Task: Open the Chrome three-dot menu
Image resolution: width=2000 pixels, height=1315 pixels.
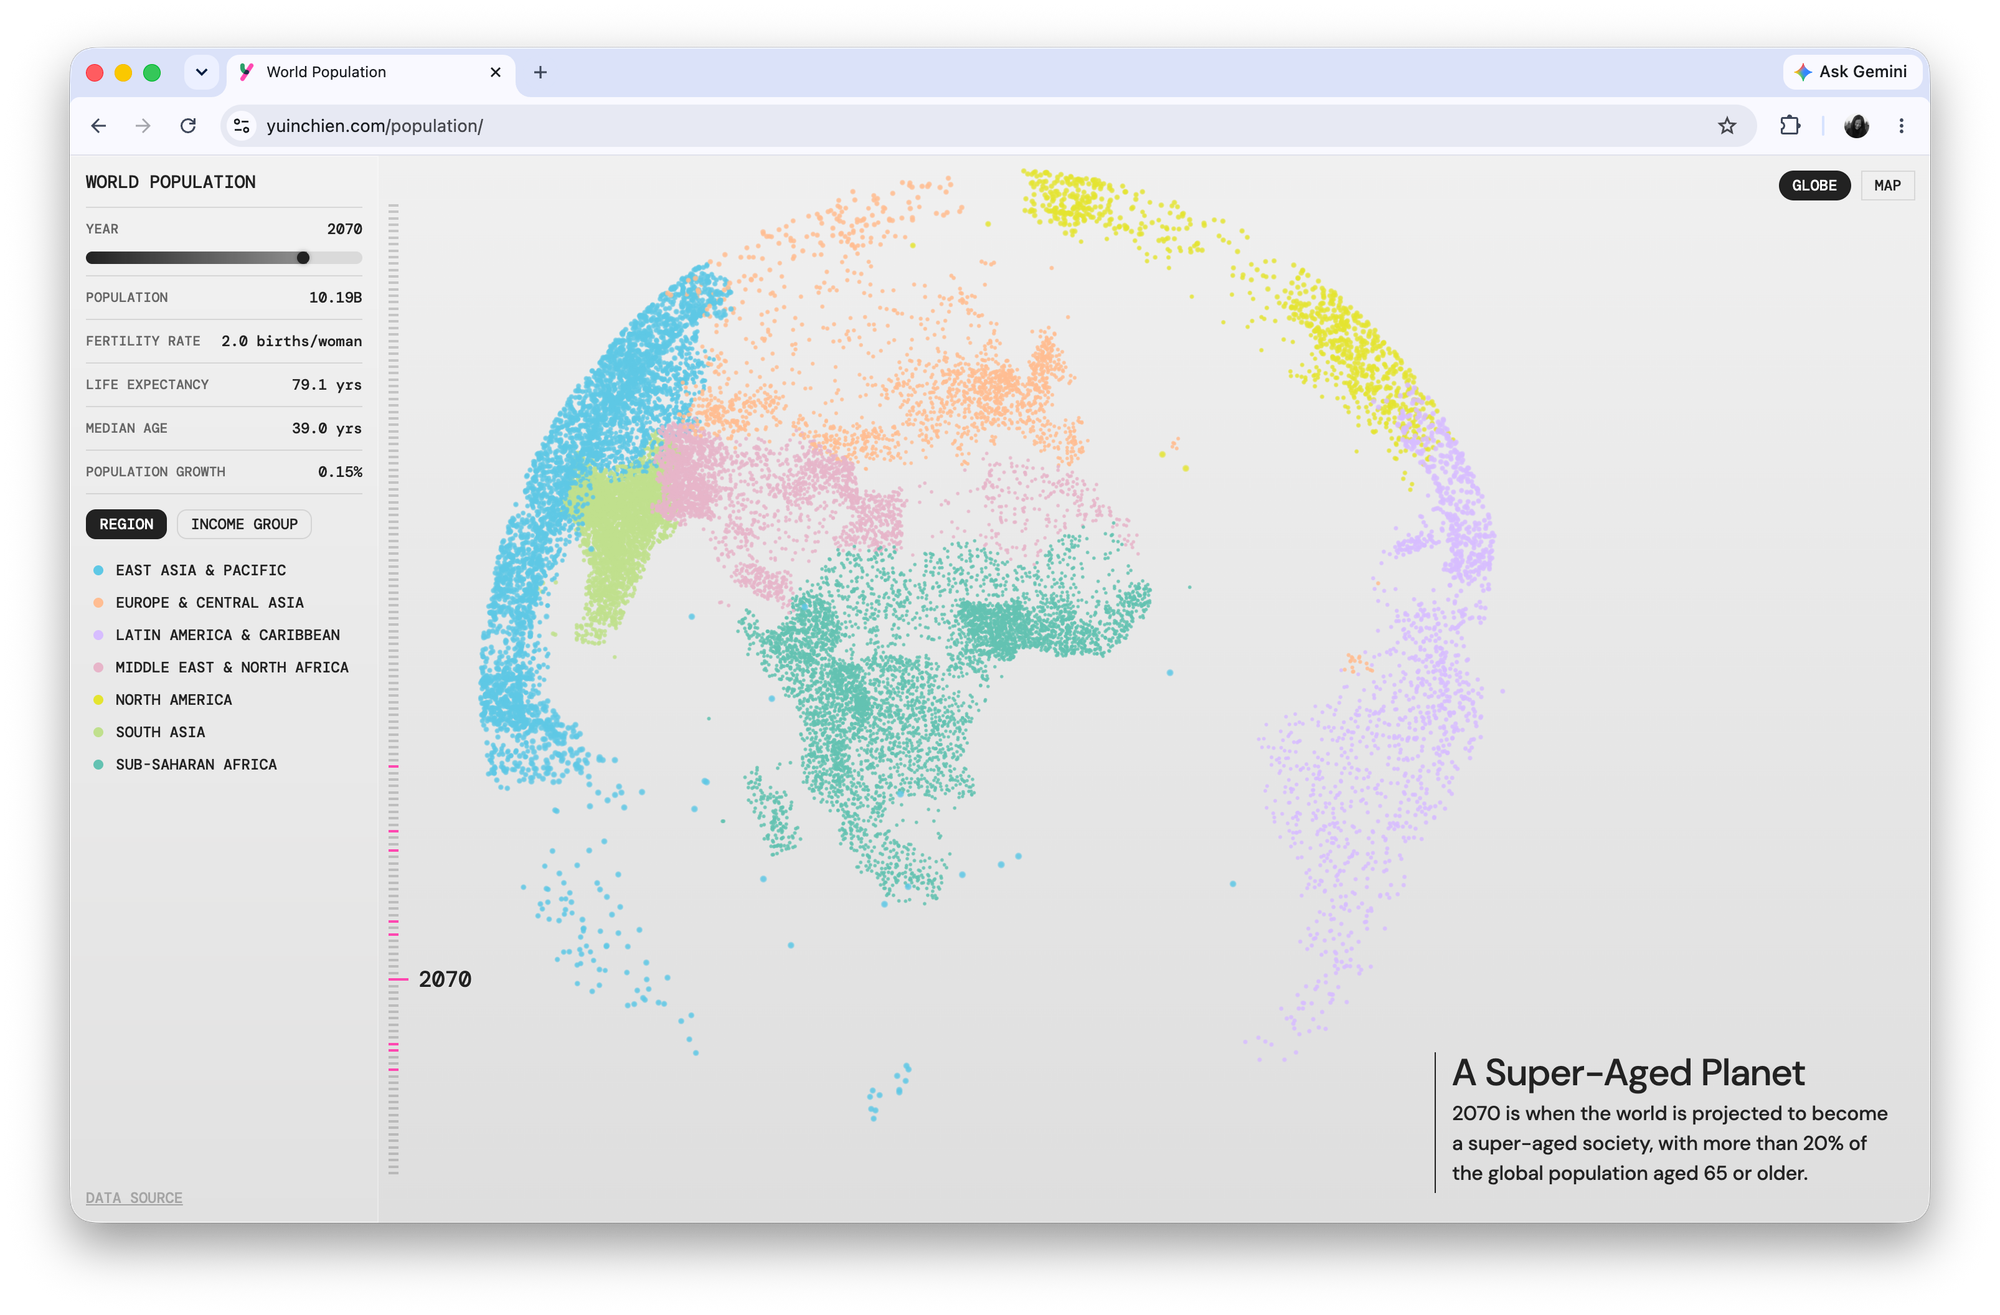Action: click(1901, 126)
